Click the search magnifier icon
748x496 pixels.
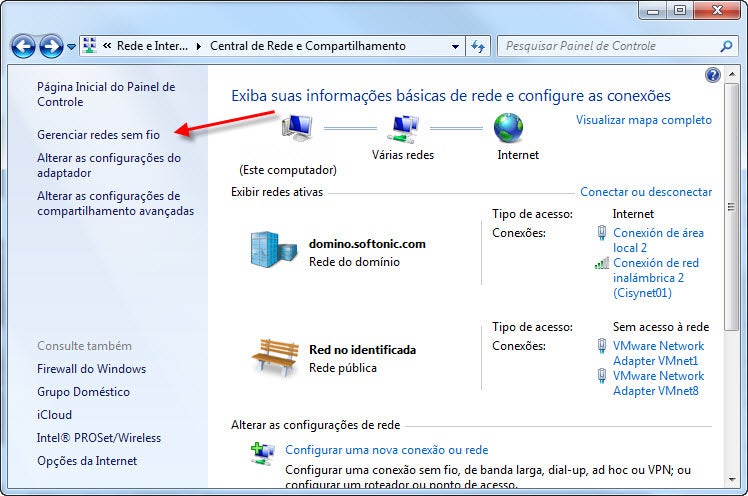coord(727,46)
